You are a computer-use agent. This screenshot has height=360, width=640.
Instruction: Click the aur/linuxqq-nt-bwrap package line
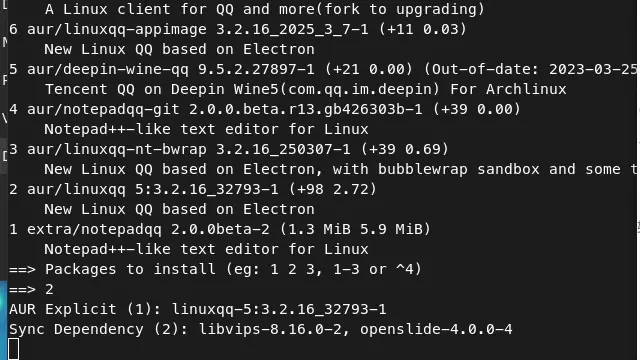point(229,149)
